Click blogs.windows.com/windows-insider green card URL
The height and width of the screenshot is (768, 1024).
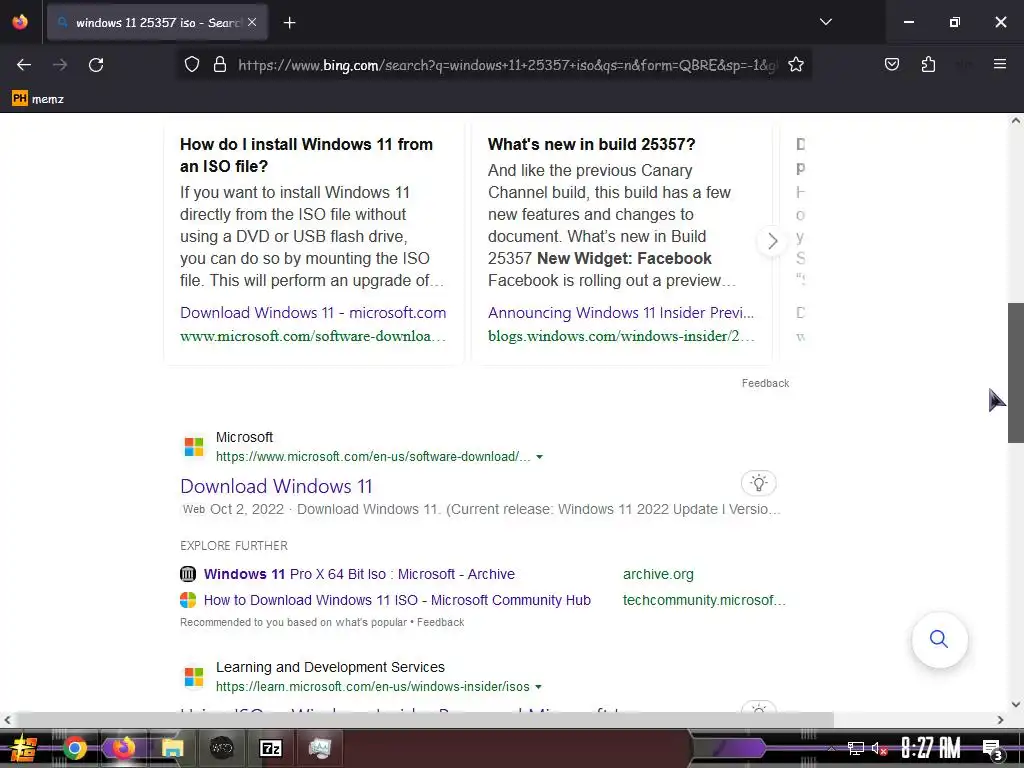tap(621, 336)
